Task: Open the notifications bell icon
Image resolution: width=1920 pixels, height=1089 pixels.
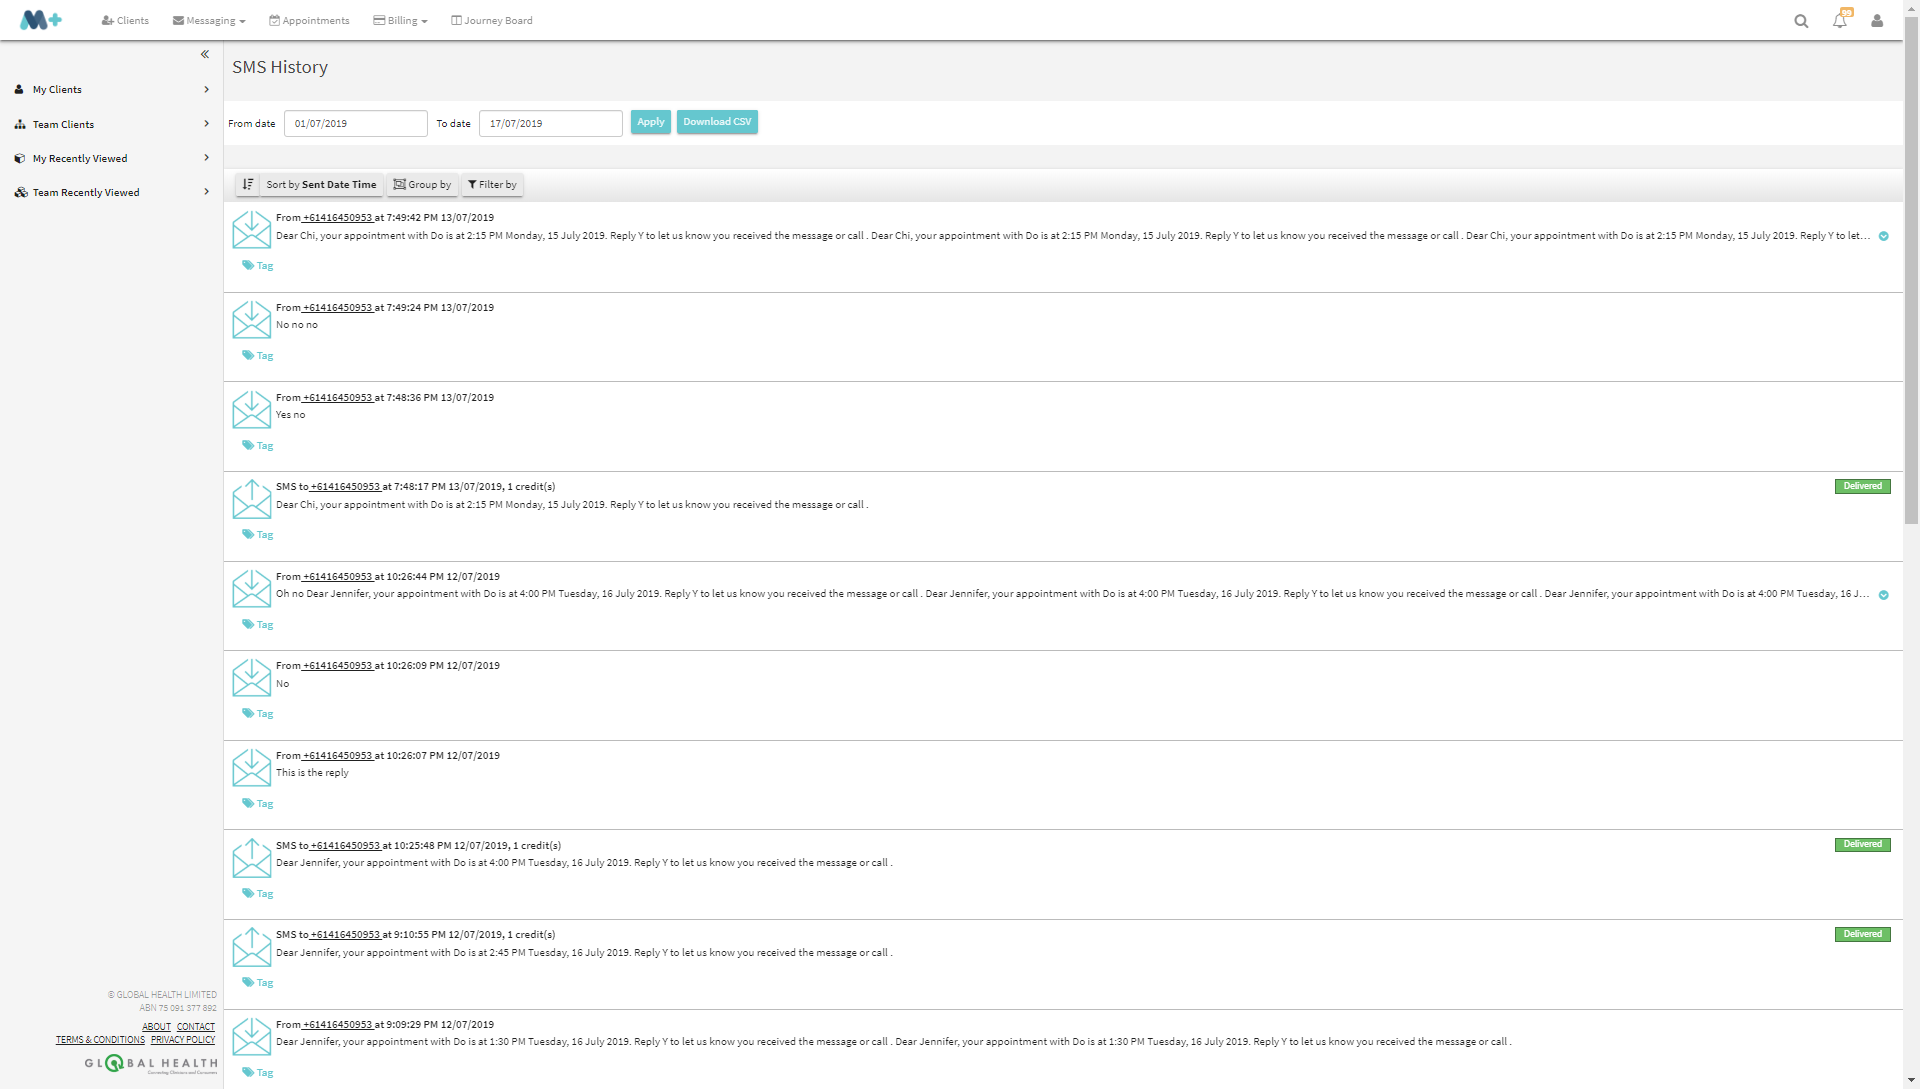Action: pyautogui.click(x=1839, y=21)
